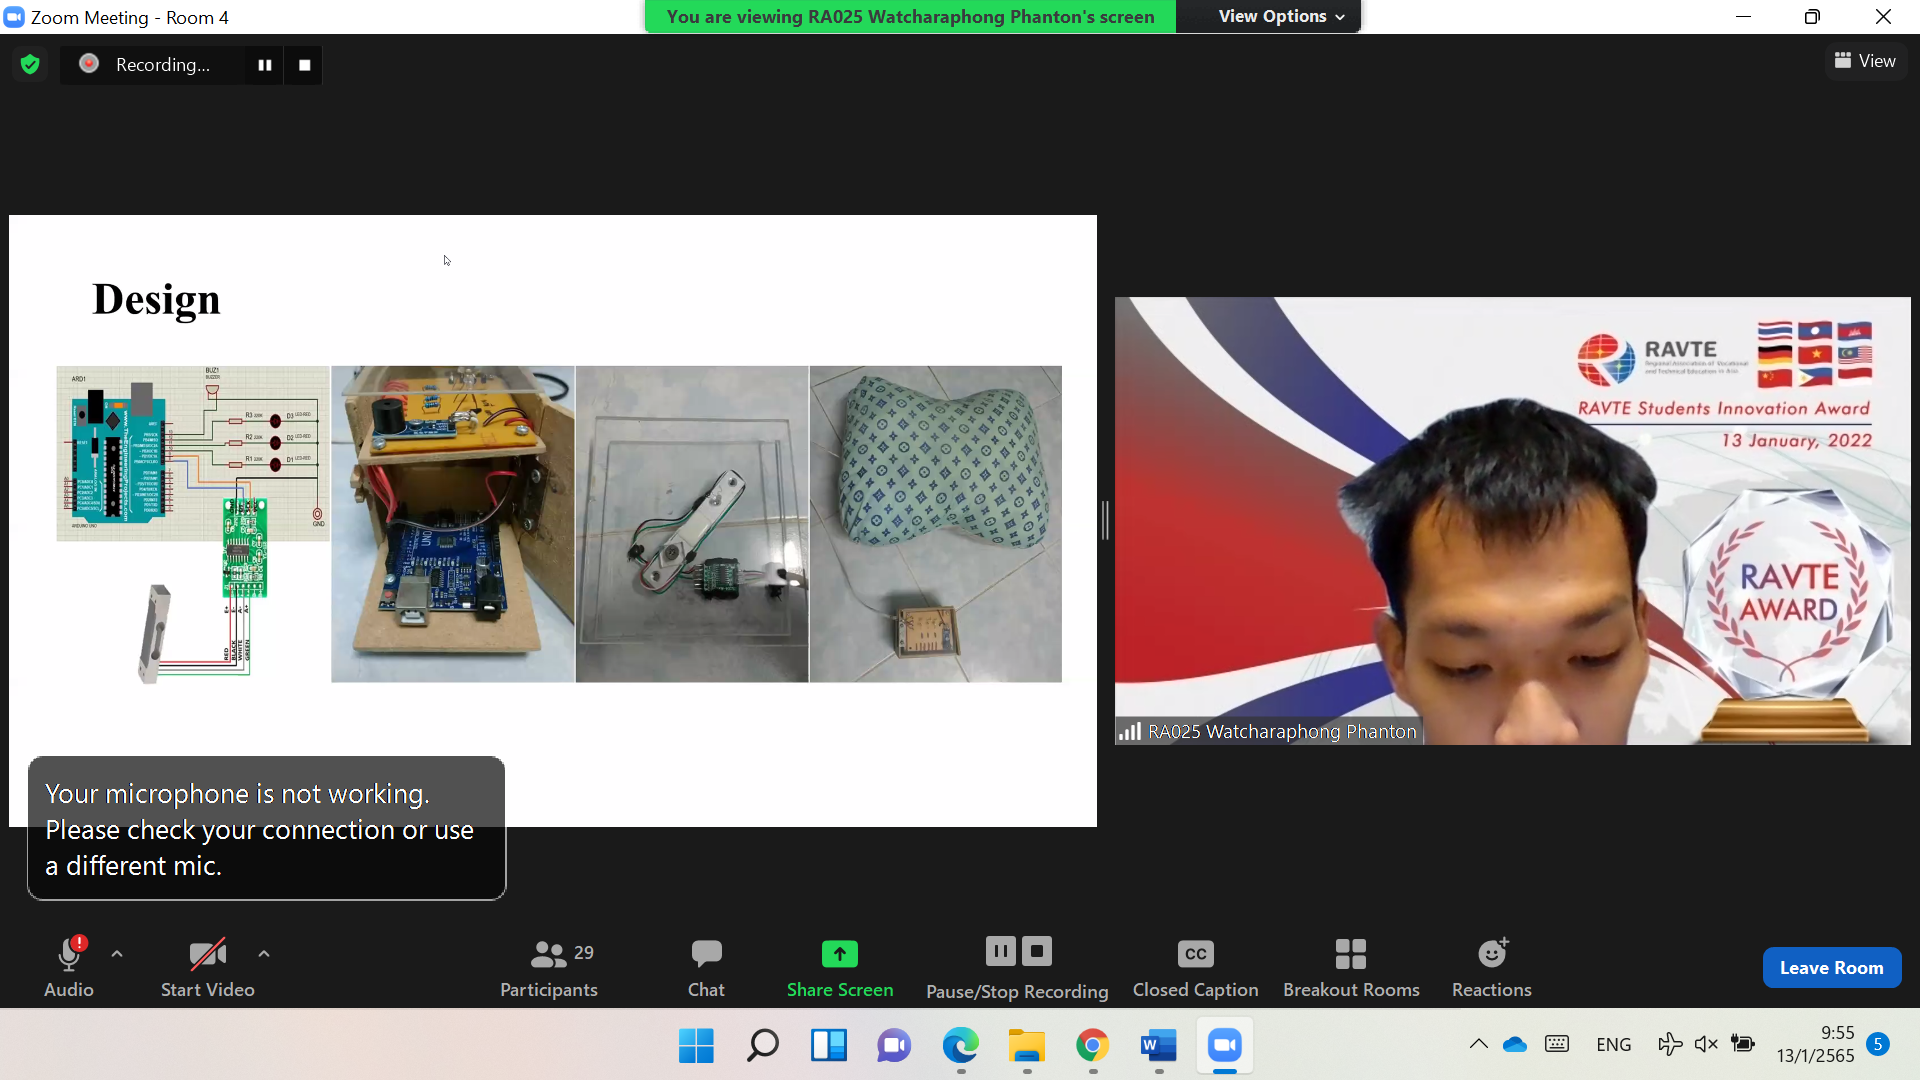Click the Leave Room button
Viewport: 1920px width, 1080px height.
coord(1831,967)
